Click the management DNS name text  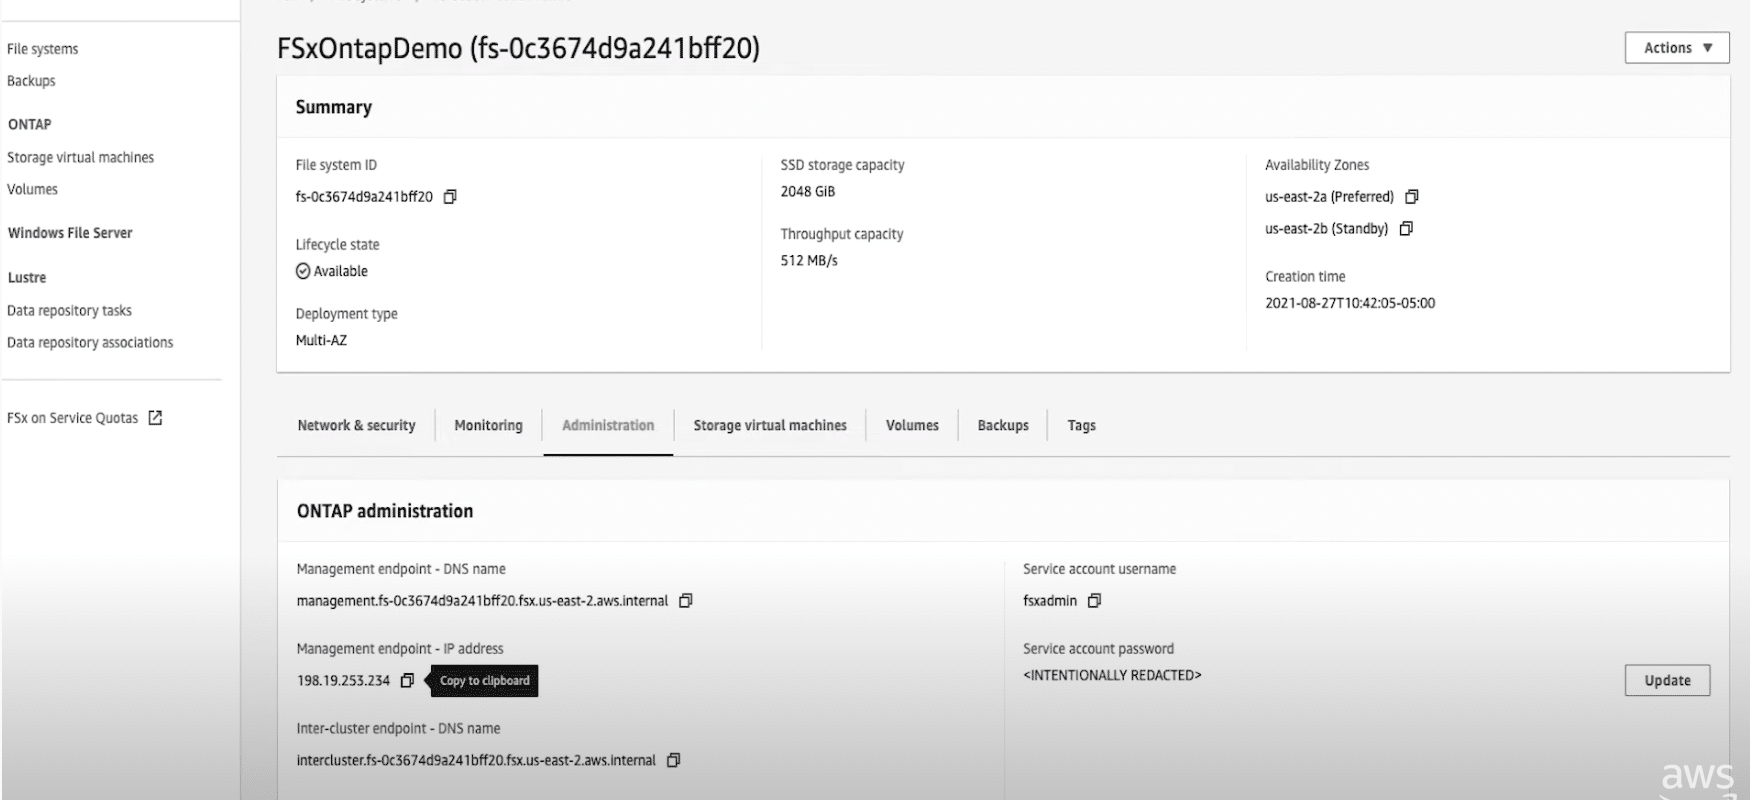point(482,601)
